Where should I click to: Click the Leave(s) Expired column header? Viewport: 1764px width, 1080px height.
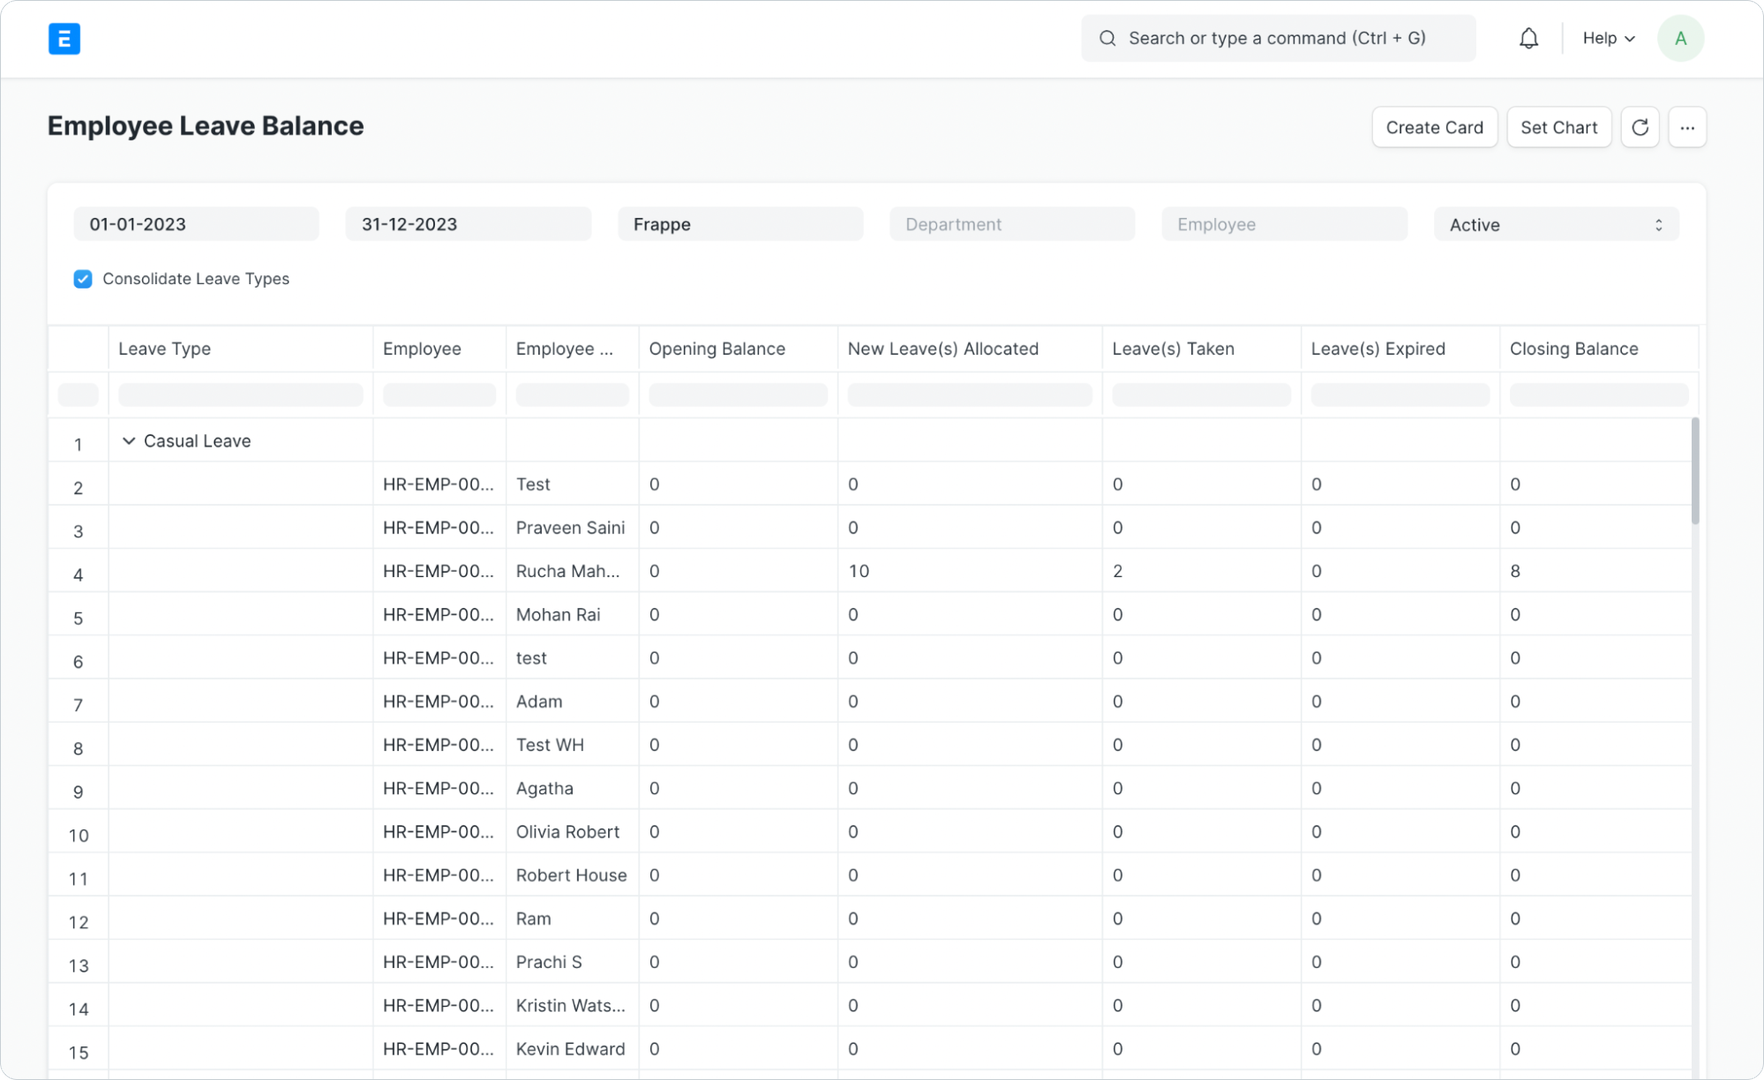click(1400, 349)
